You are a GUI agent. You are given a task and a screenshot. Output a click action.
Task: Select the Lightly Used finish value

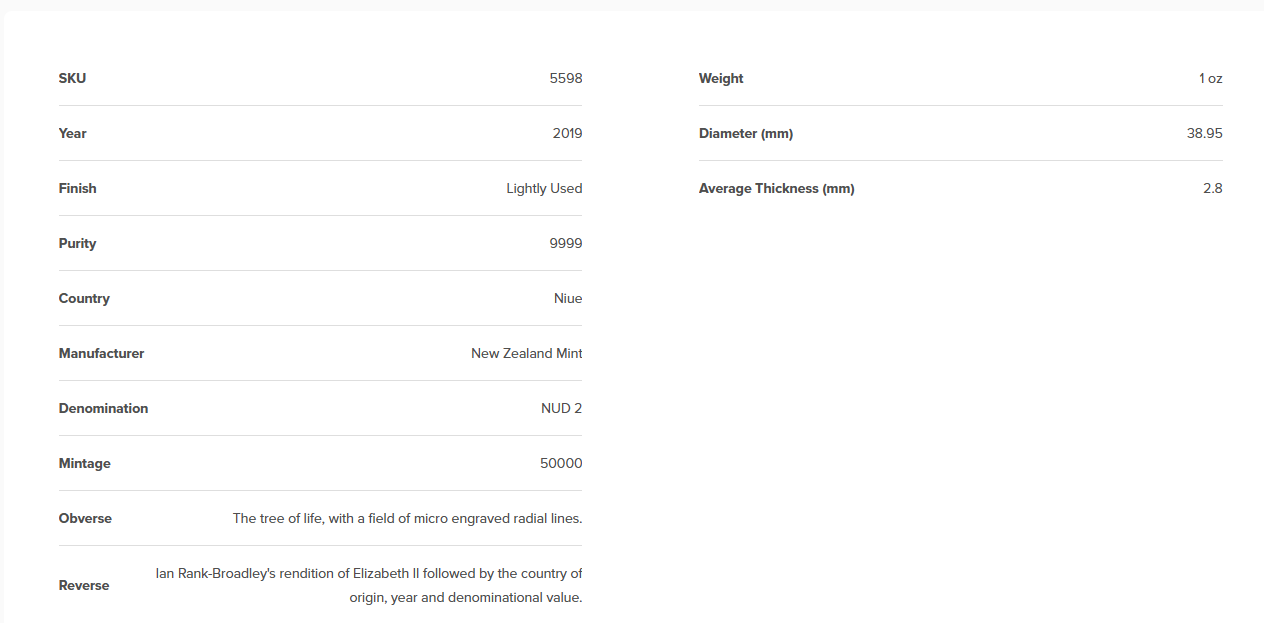coord(544,188)
